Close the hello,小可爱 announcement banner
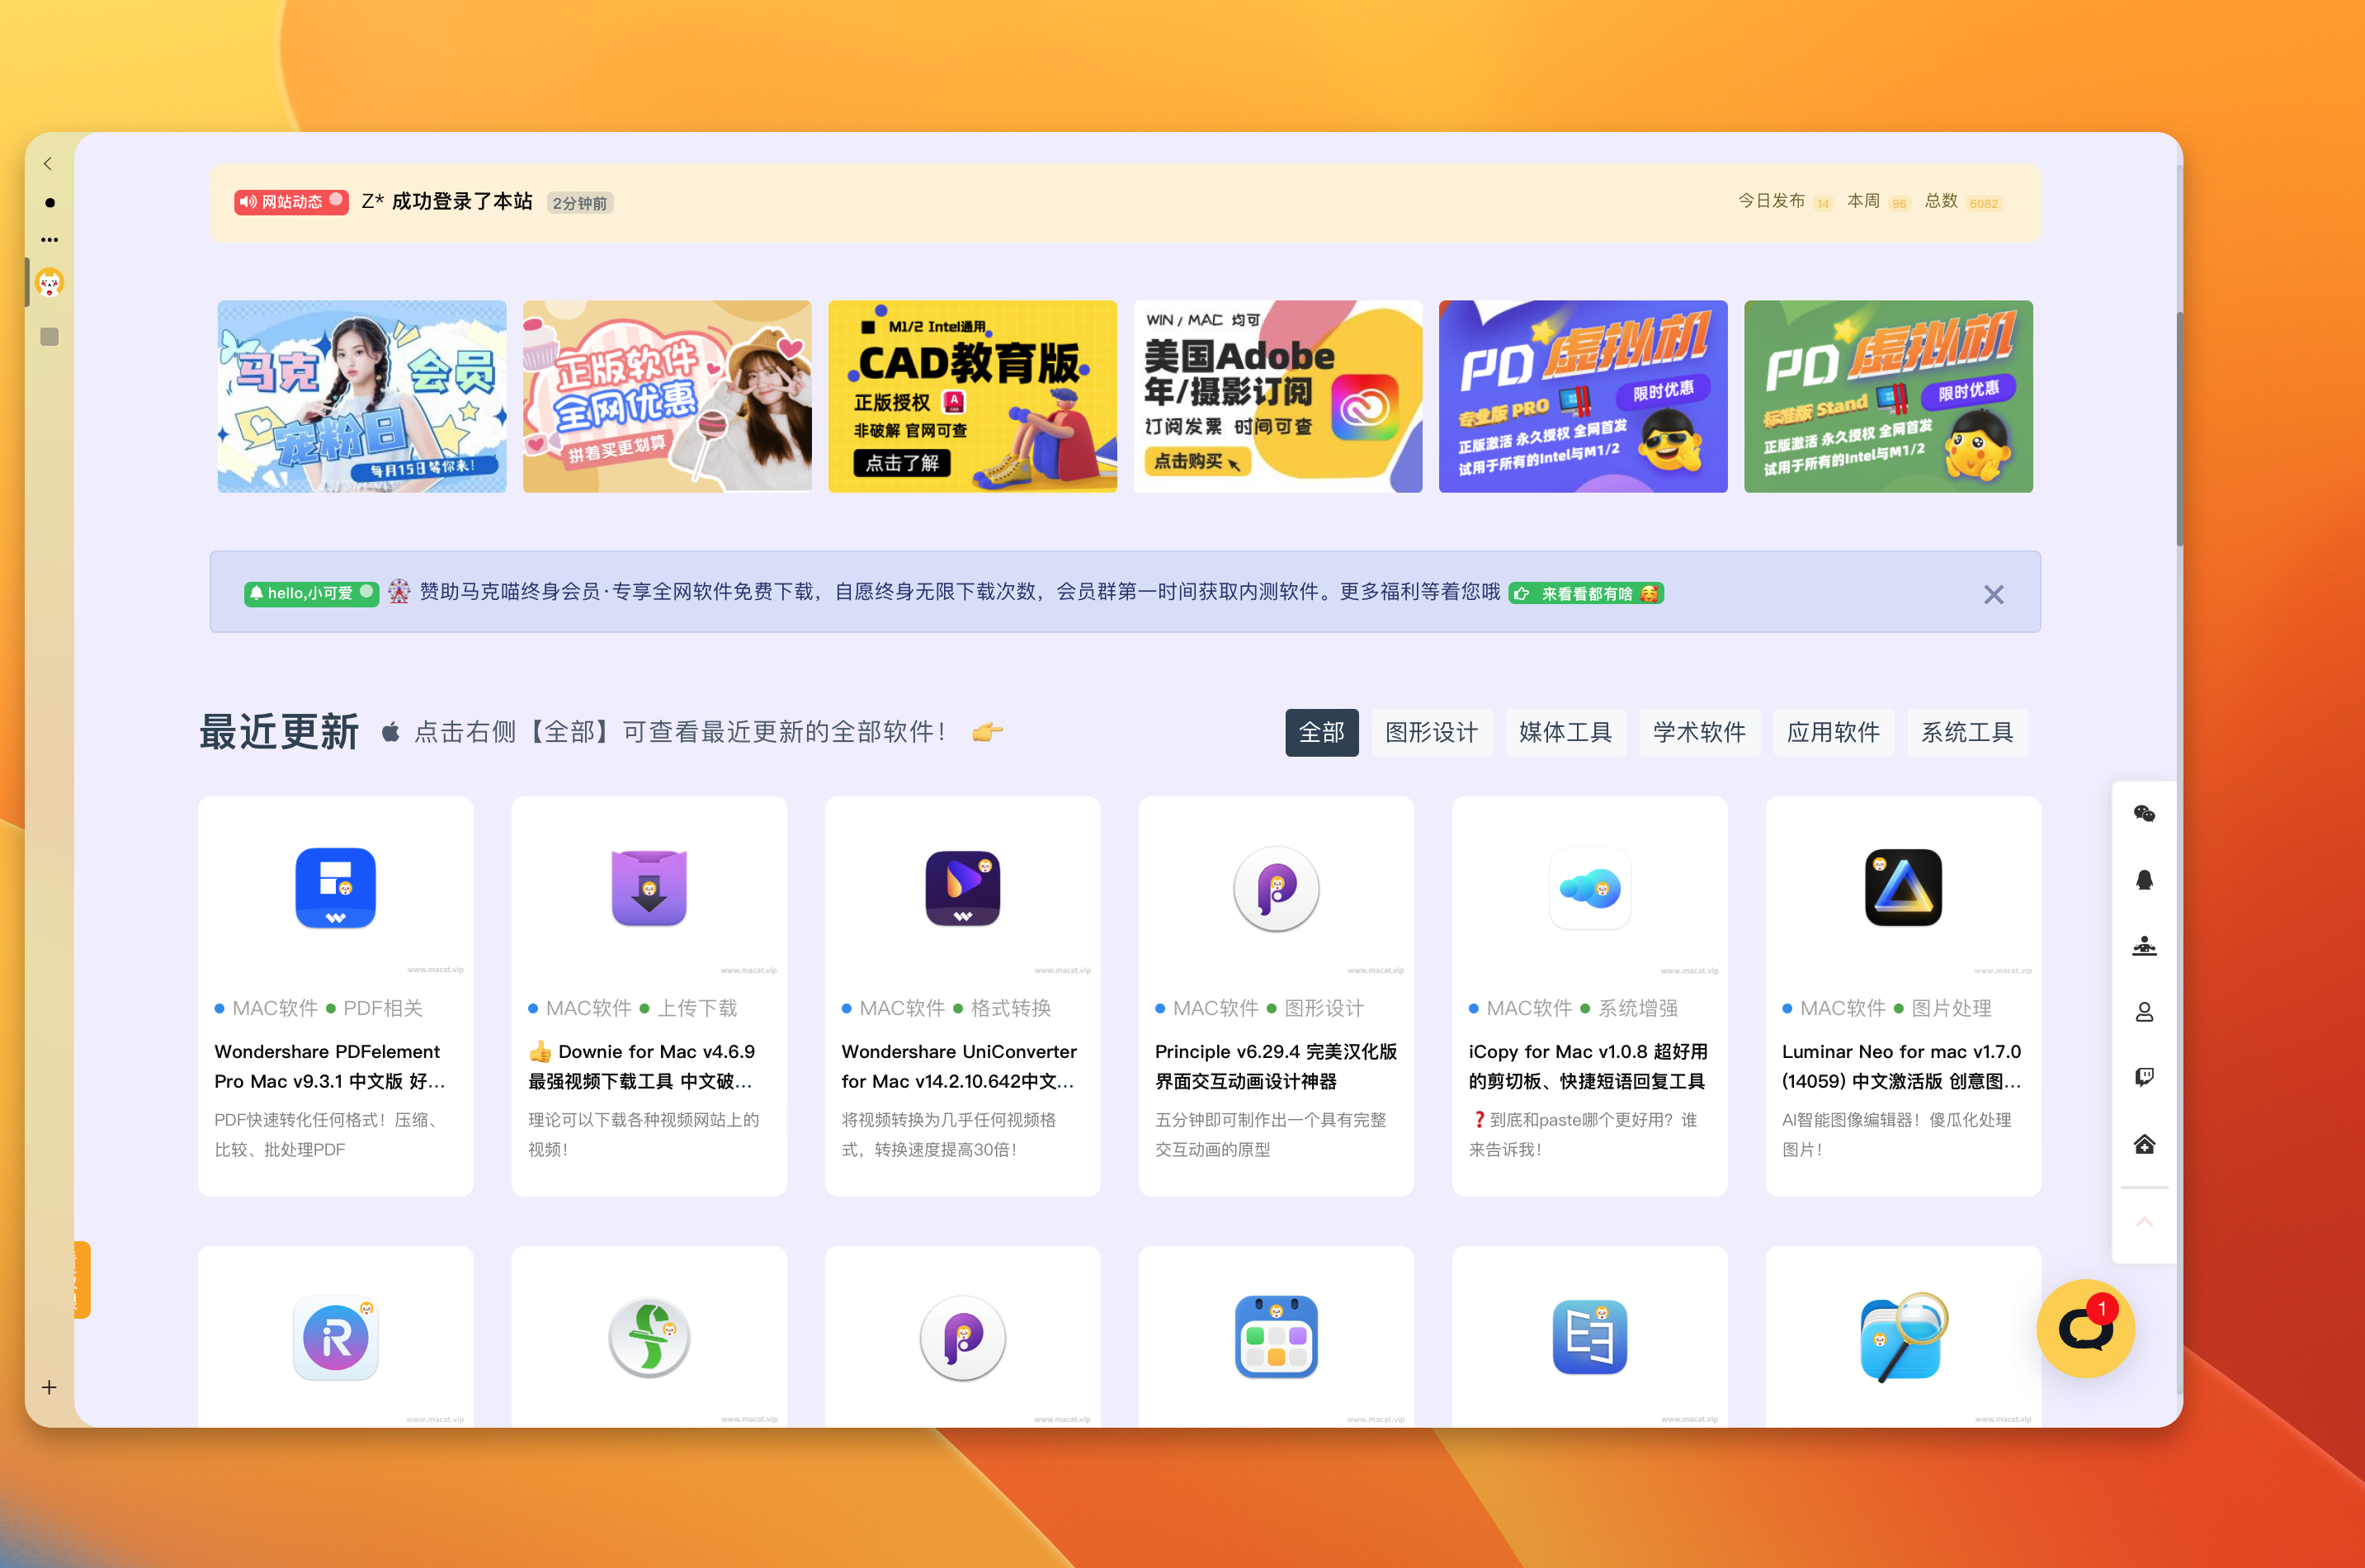Screen dimensions: 2365x1568 coord(1993,595)
